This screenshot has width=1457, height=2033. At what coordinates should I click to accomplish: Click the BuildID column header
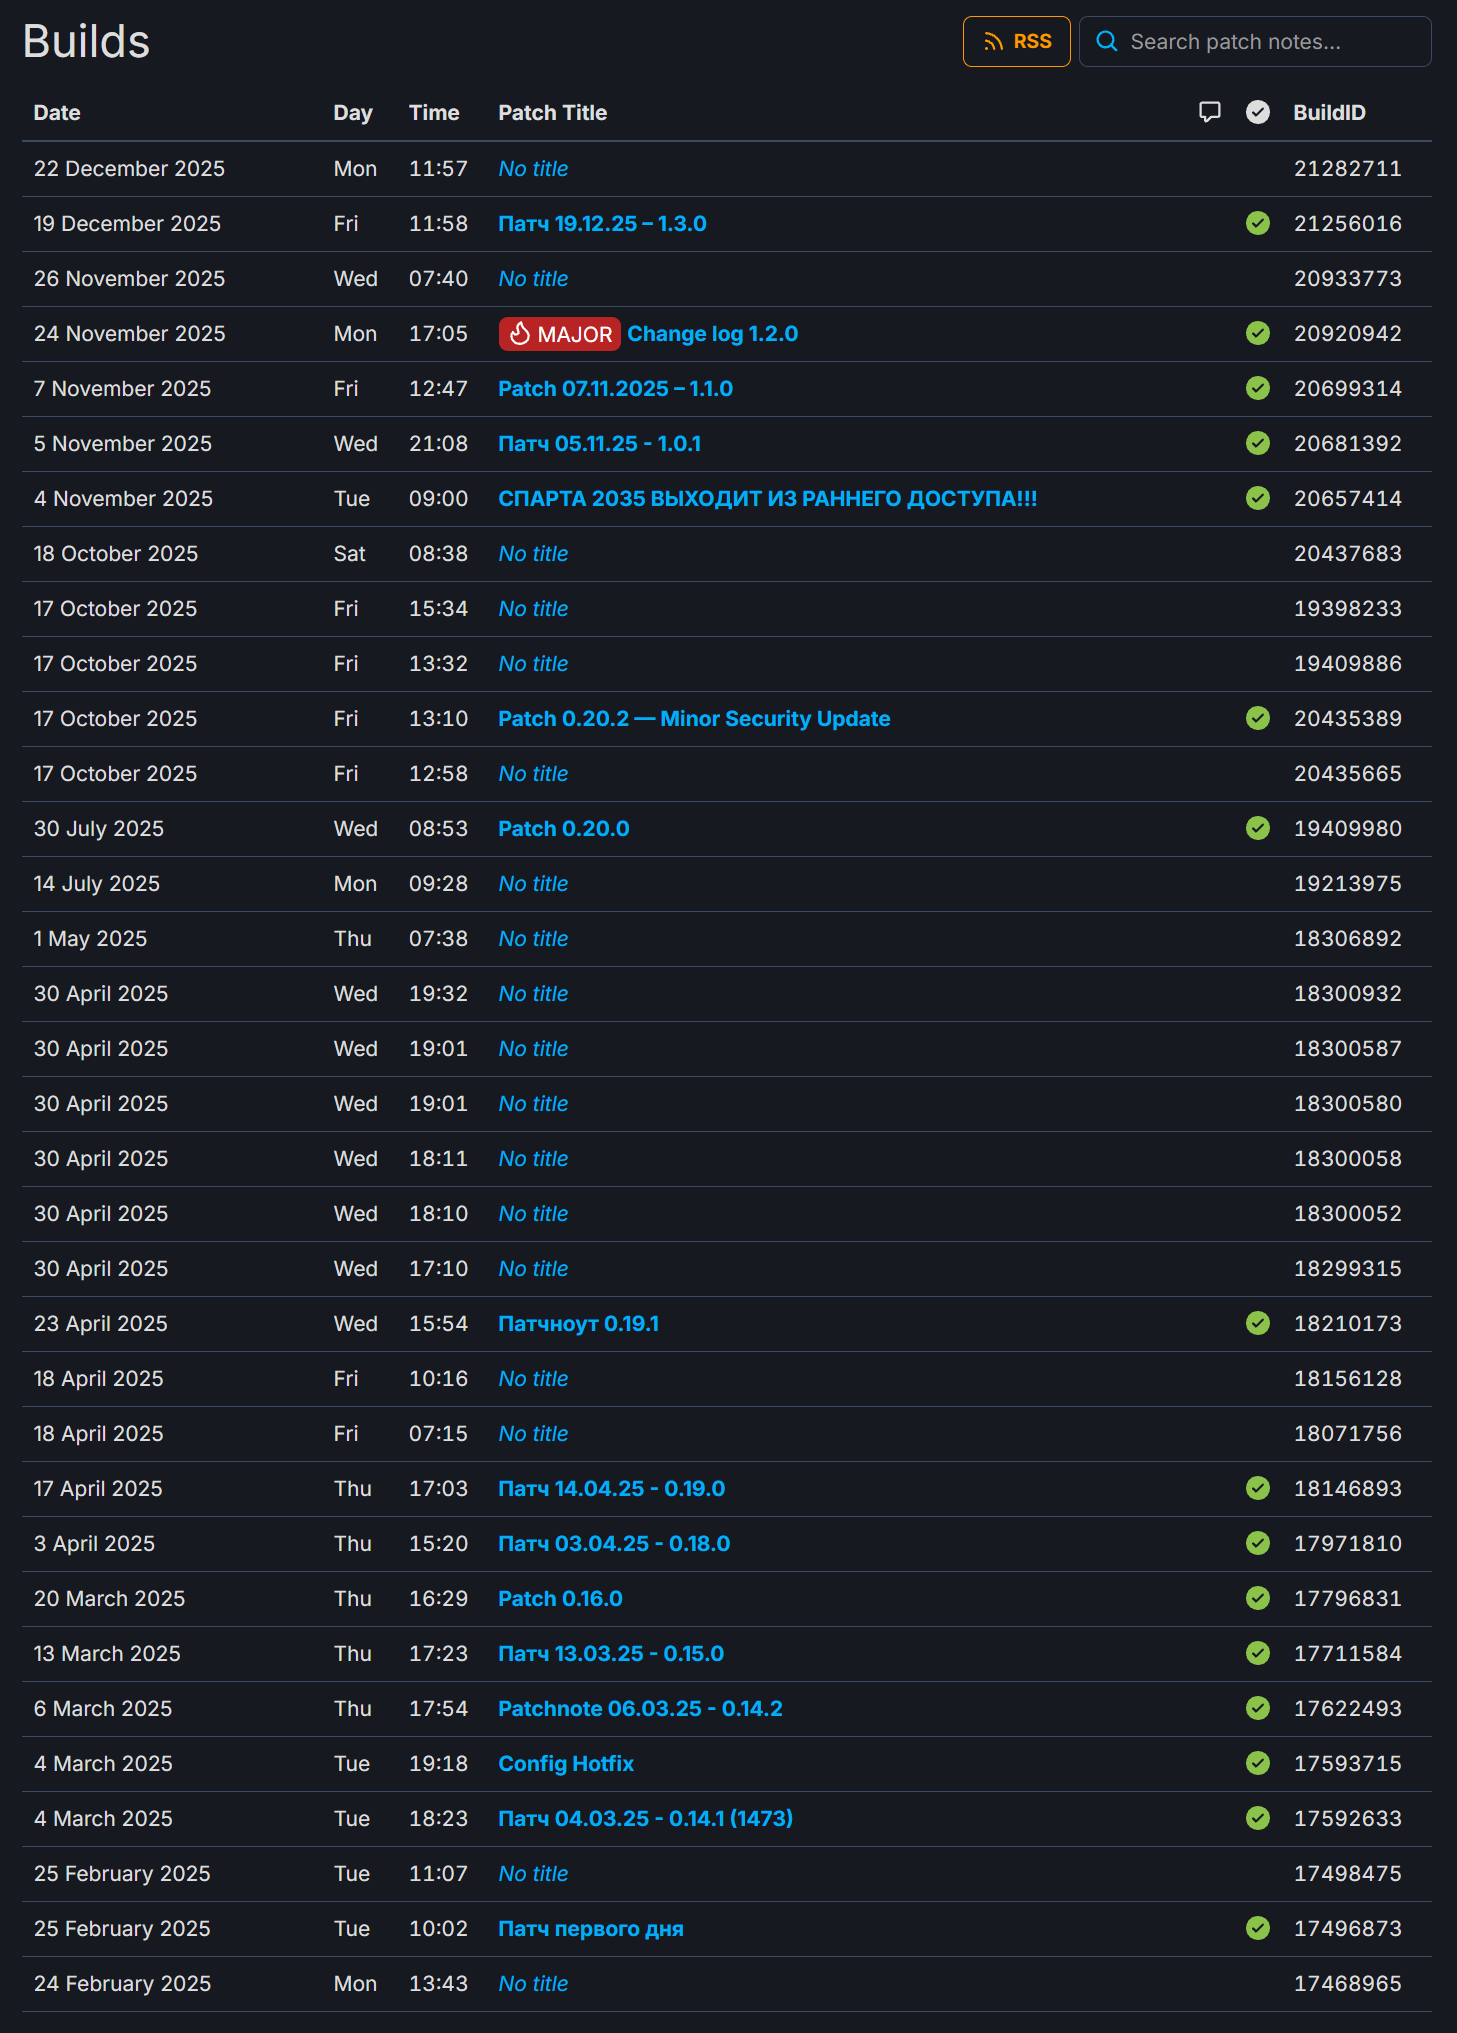pyautogui.click(x=1328, y=113)
